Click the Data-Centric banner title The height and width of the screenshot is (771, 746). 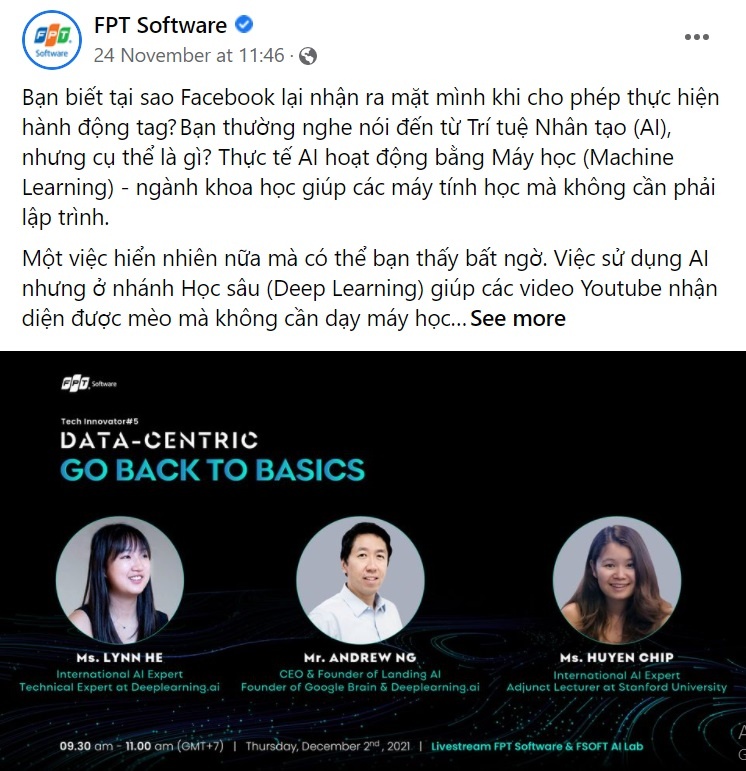click(x=159, y=440)
